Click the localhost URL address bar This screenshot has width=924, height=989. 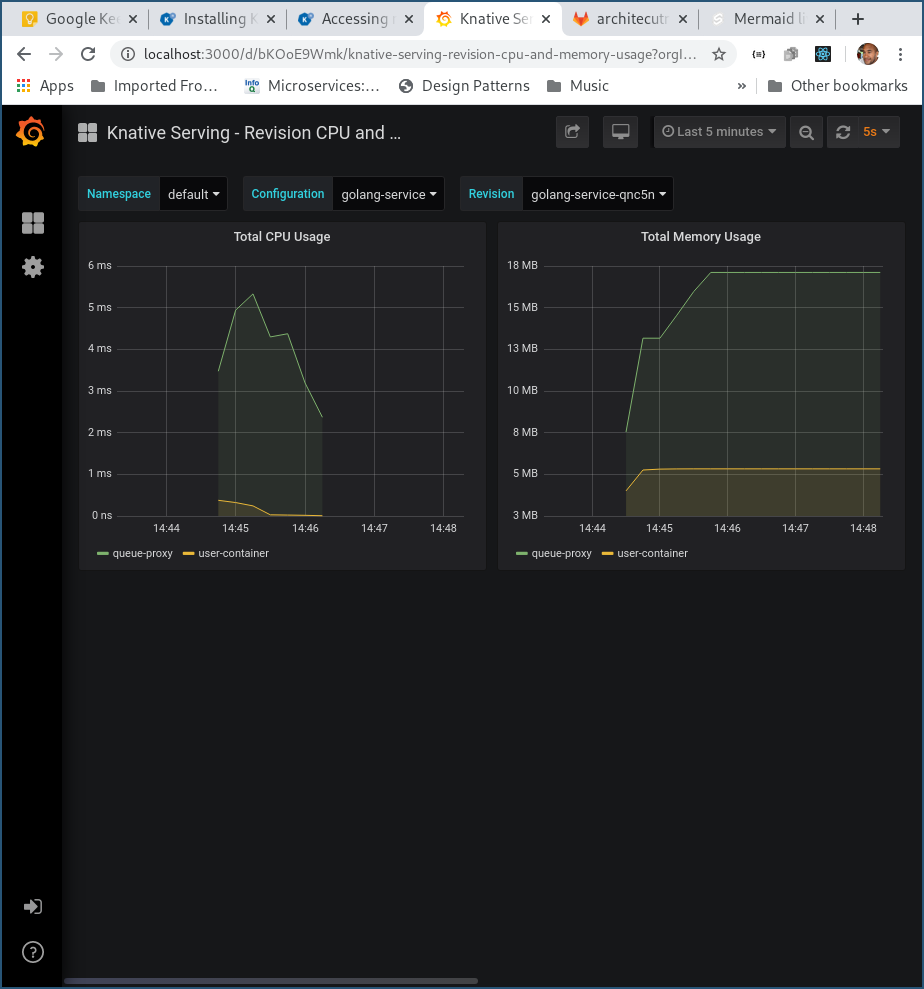point(419,55)
